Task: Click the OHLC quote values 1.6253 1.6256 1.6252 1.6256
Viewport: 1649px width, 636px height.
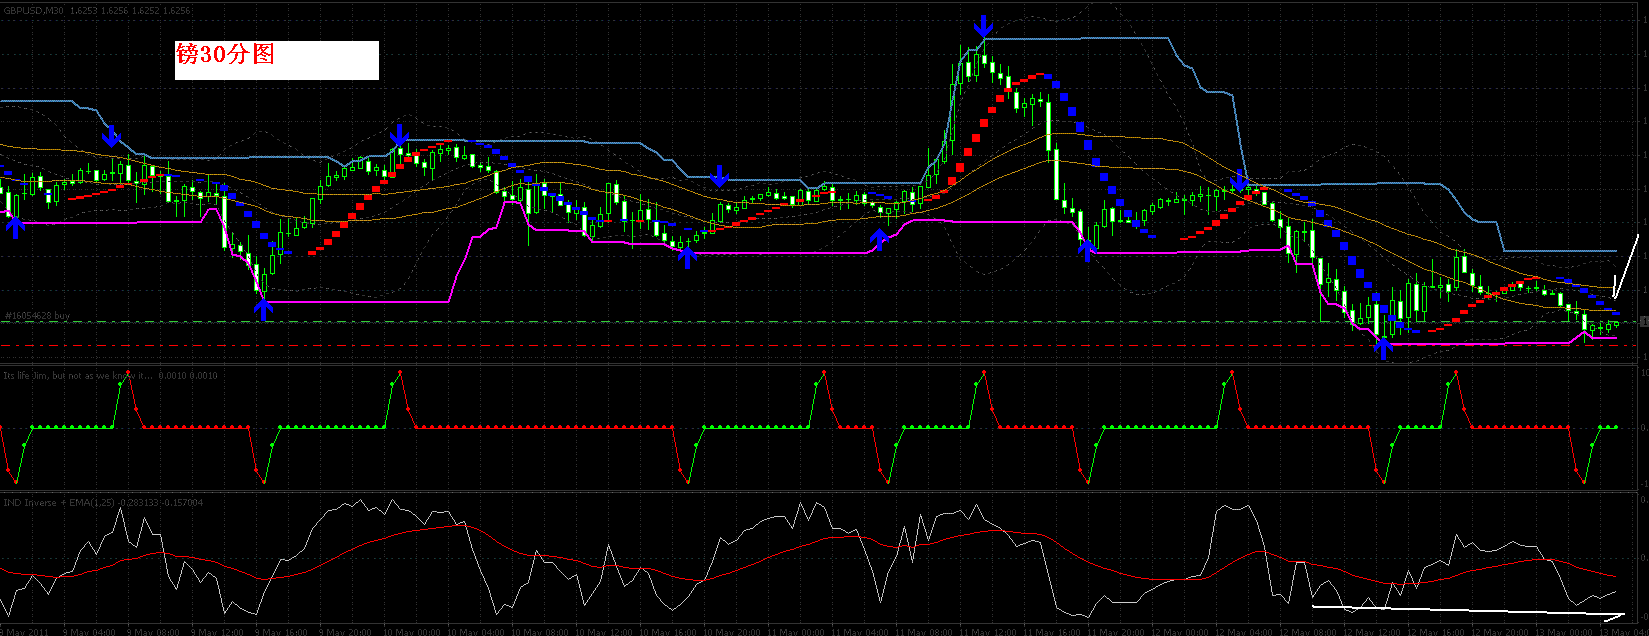Action: [x=130, y=9]
